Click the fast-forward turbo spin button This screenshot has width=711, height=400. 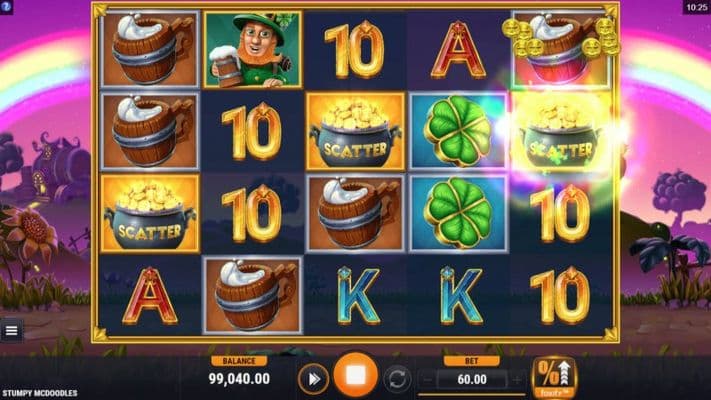(x=313, y=379)
